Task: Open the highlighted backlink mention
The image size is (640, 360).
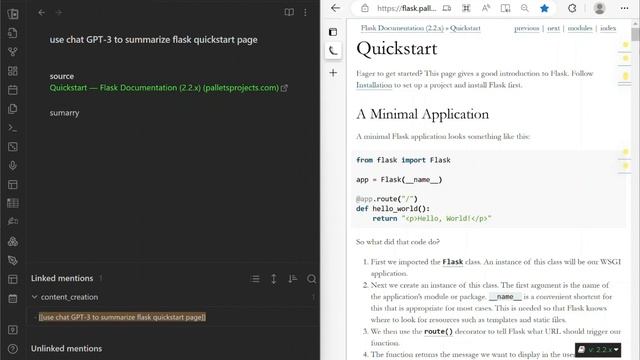Action: [122, 317]
